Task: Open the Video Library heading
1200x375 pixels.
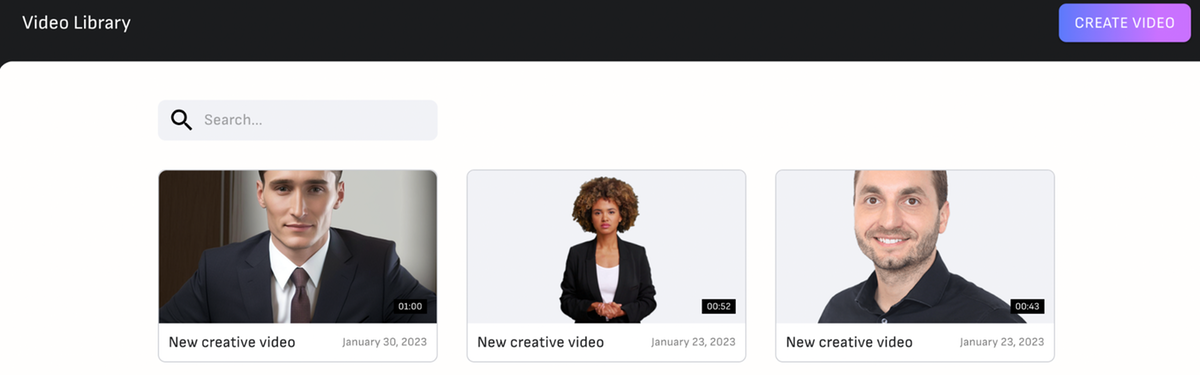Action: tap(76, 22)
